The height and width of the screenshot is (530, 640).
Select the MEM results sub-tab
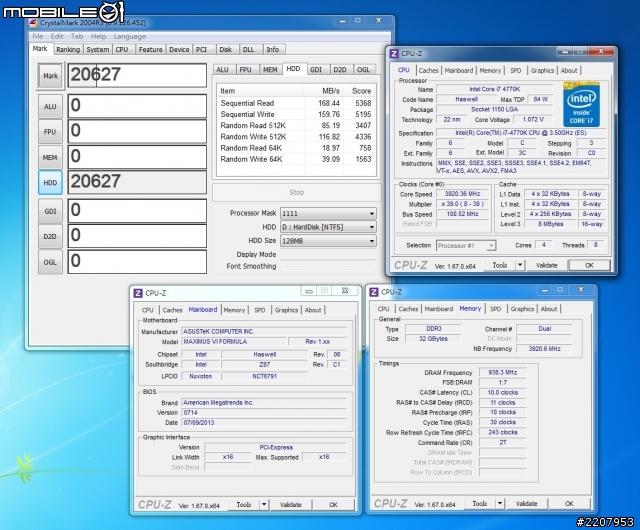click(270, 70)
